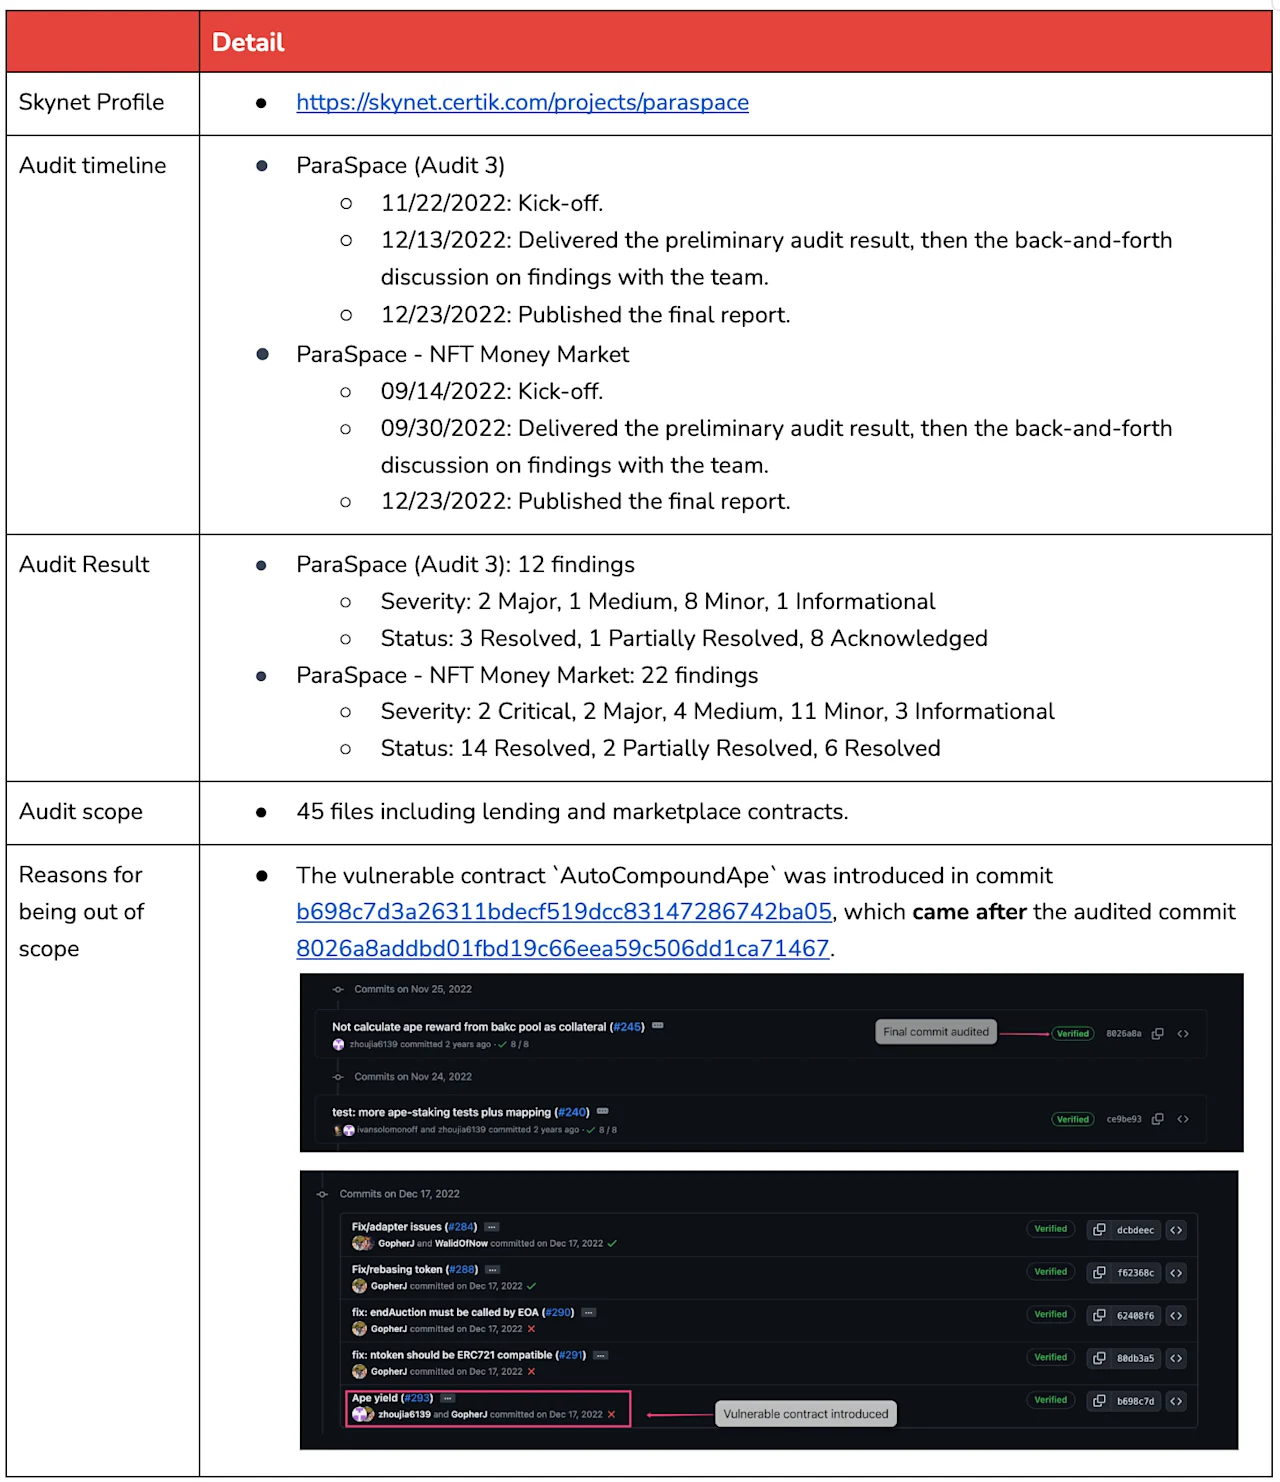Open pull request #290
Image resolution: width=1280 pixels, height=1482 pixels.
(558, 1313)
